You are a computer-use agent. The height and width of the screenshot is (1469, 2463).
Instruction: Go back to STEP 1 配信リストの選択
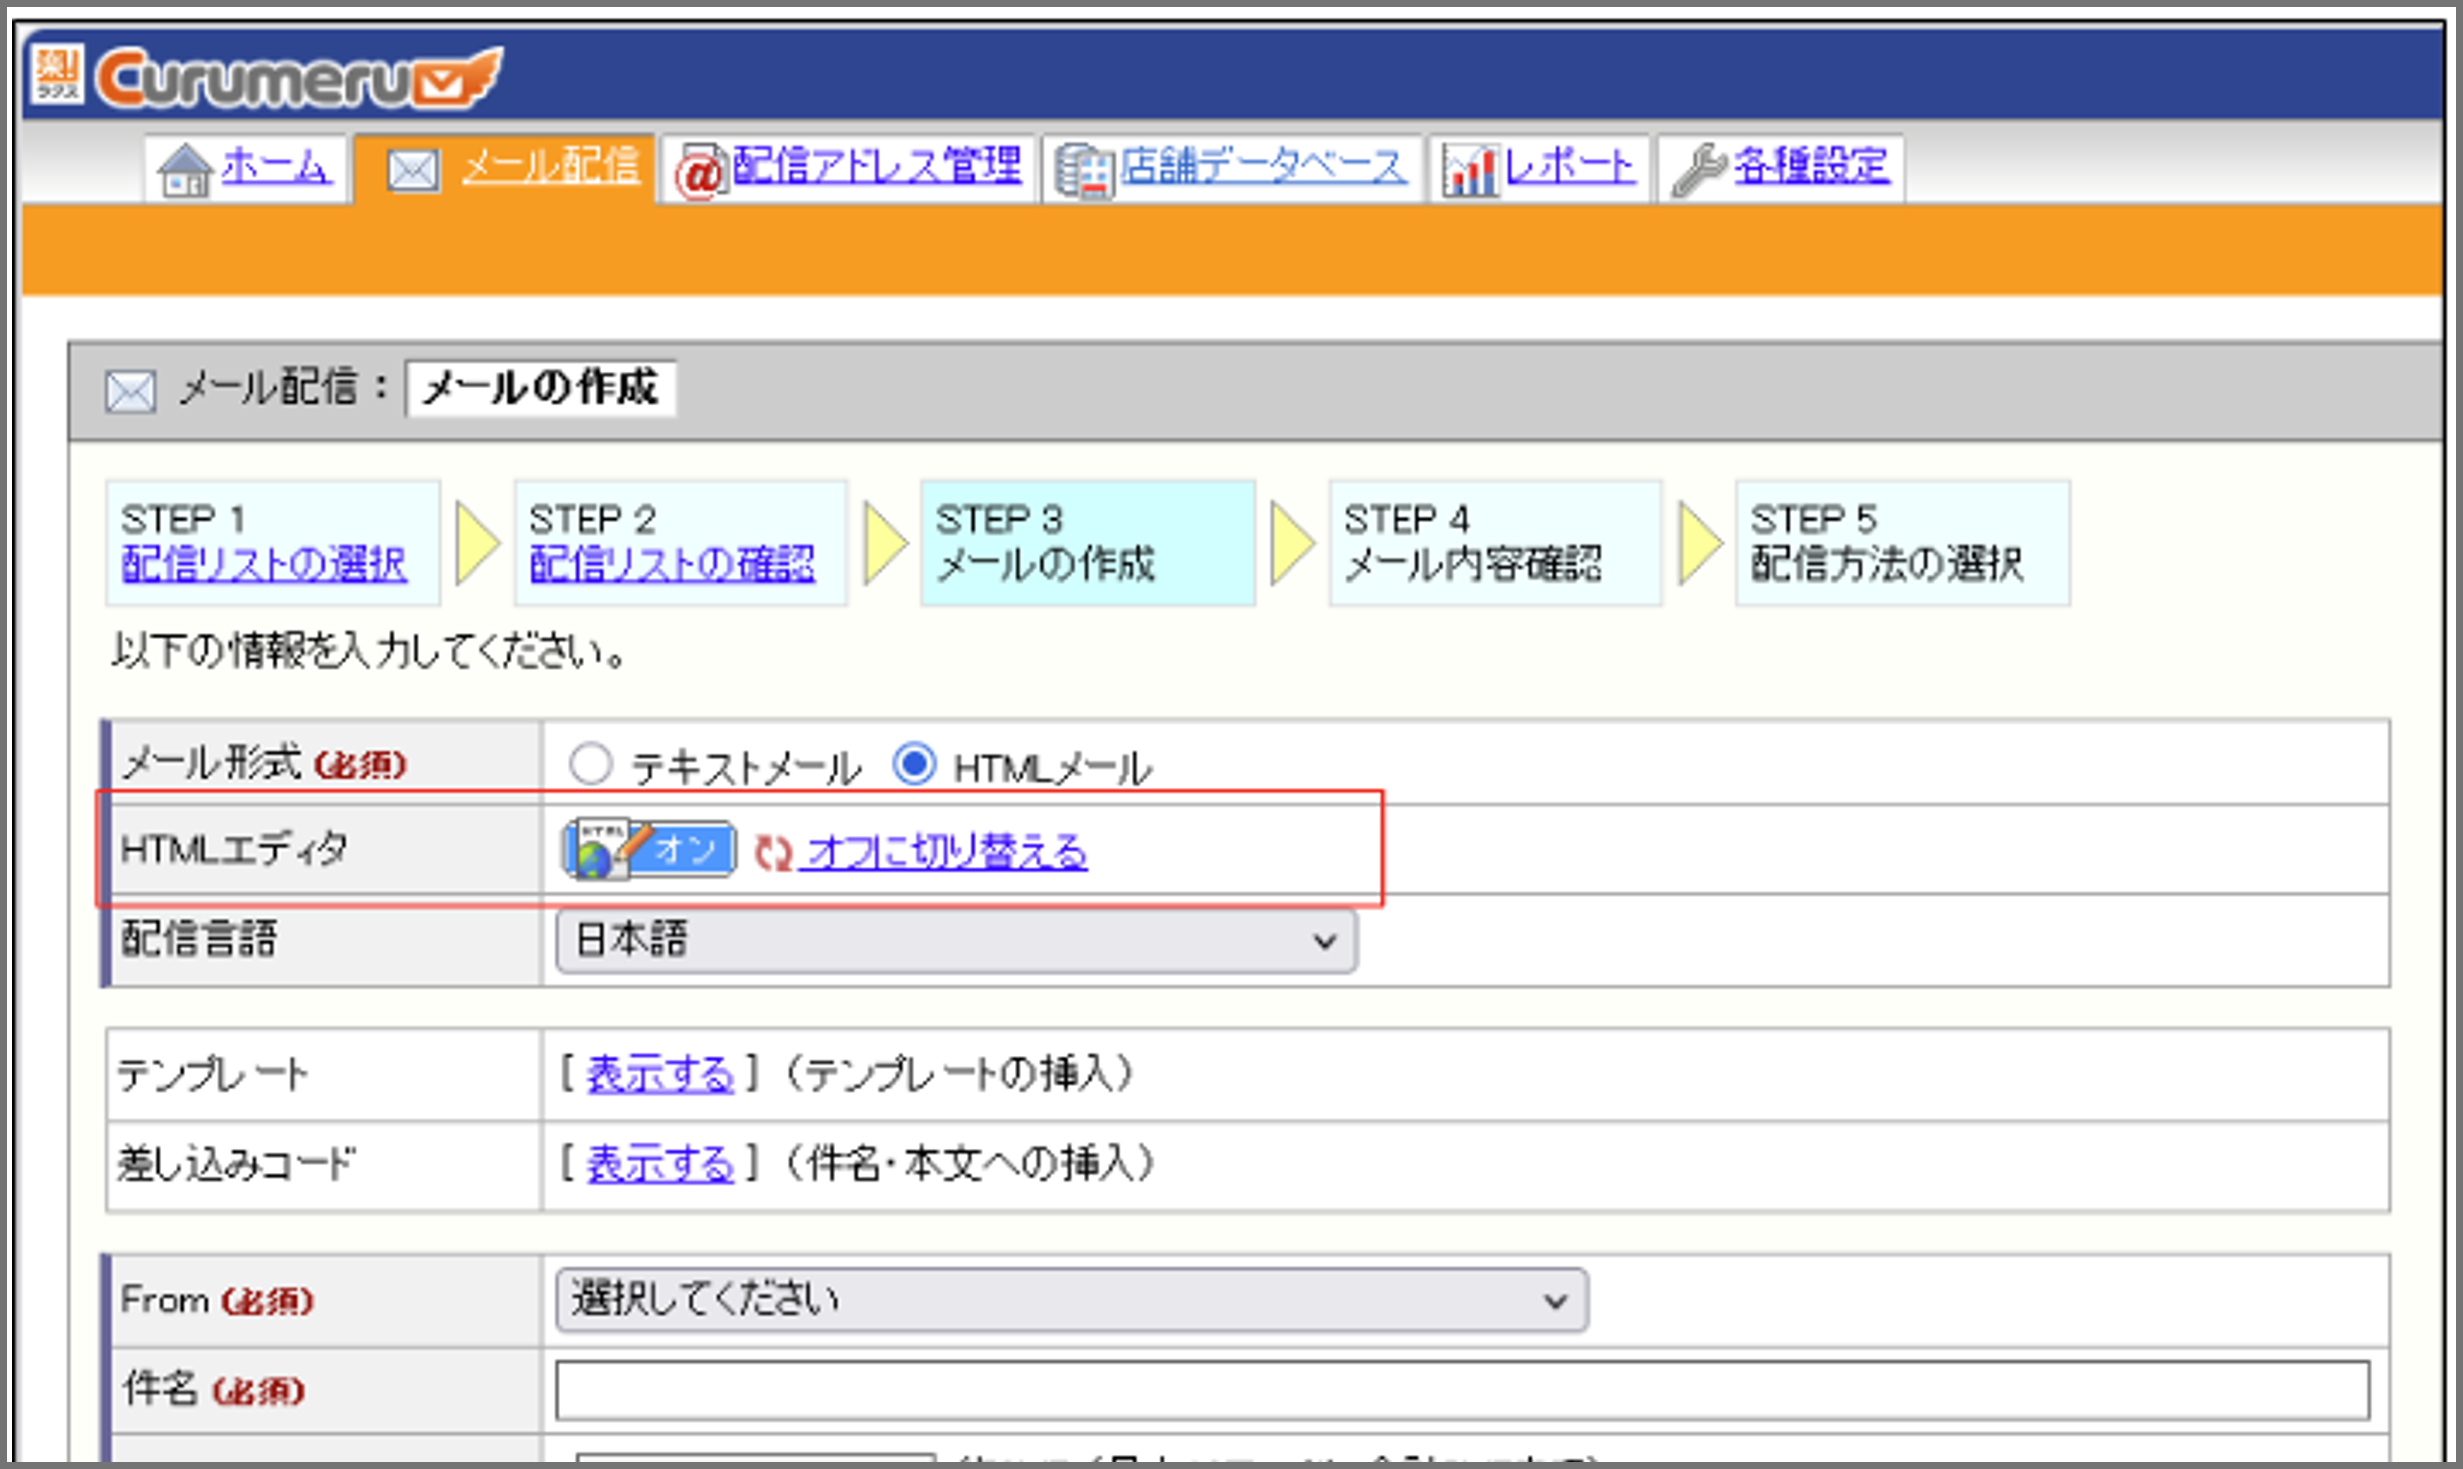click(x=264, y=564)
